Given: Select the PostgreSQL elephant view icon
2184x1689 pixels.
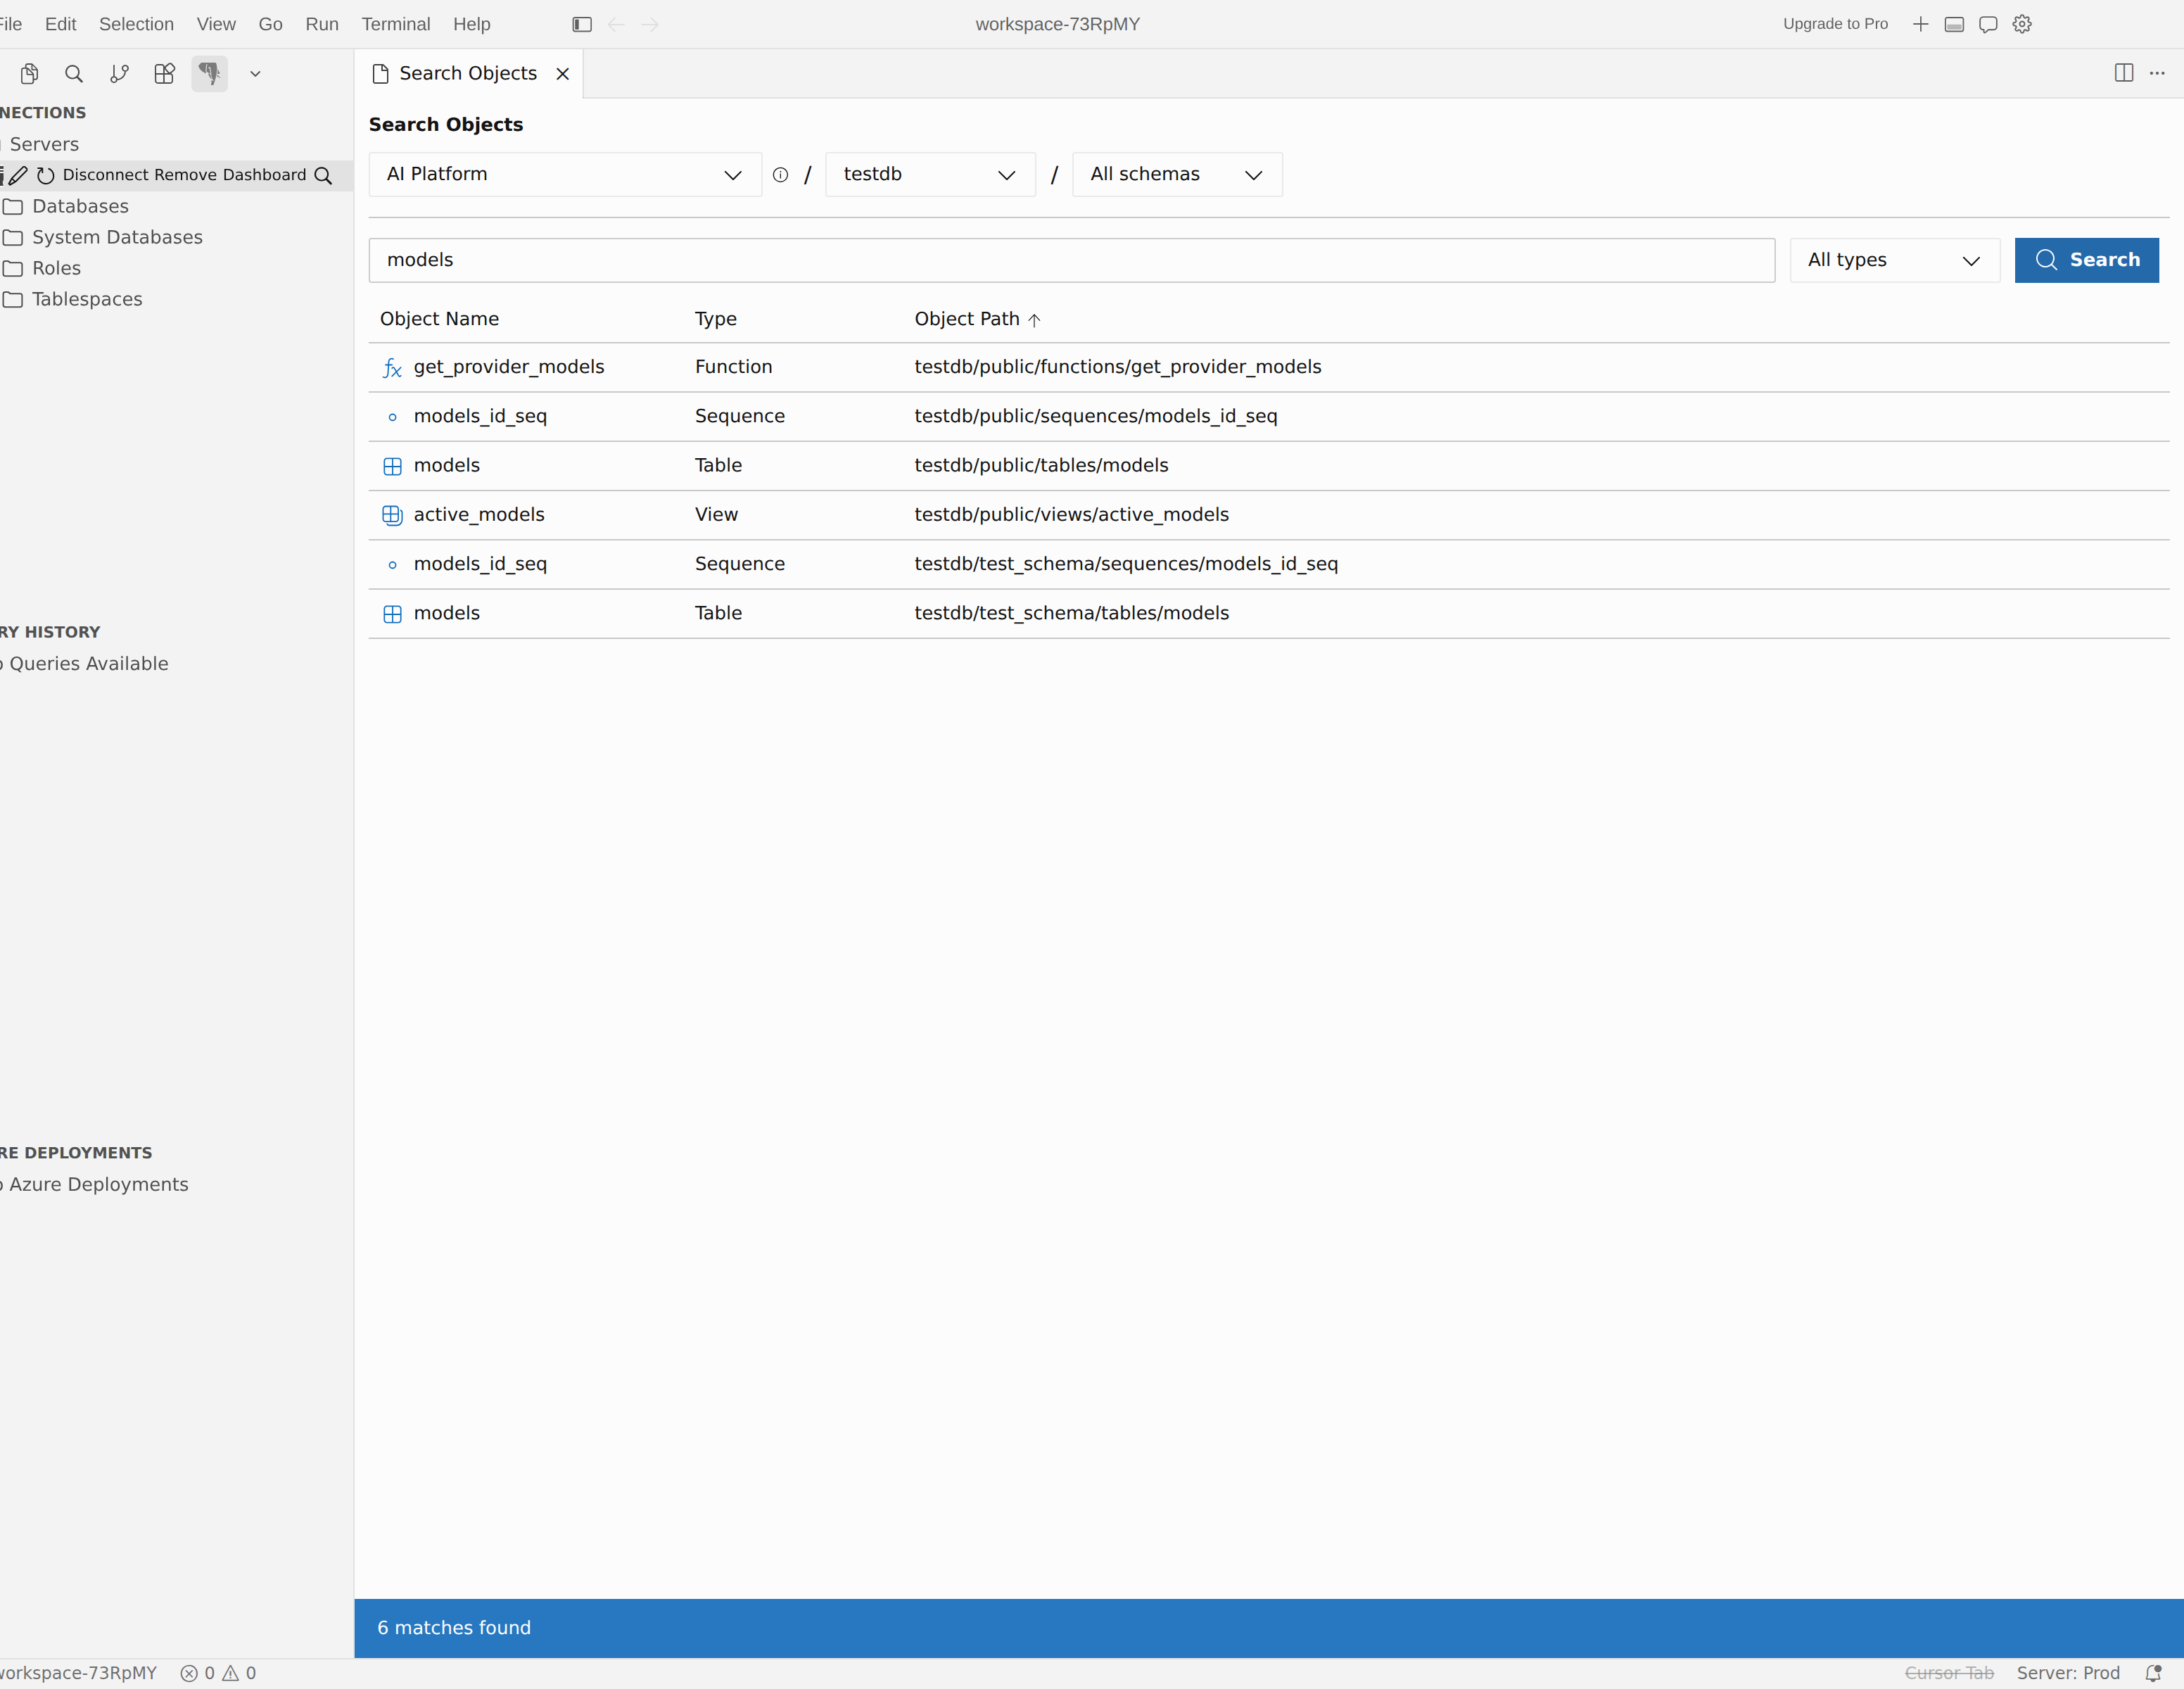Looking at the screenshot, I should (x=209, y=73).
